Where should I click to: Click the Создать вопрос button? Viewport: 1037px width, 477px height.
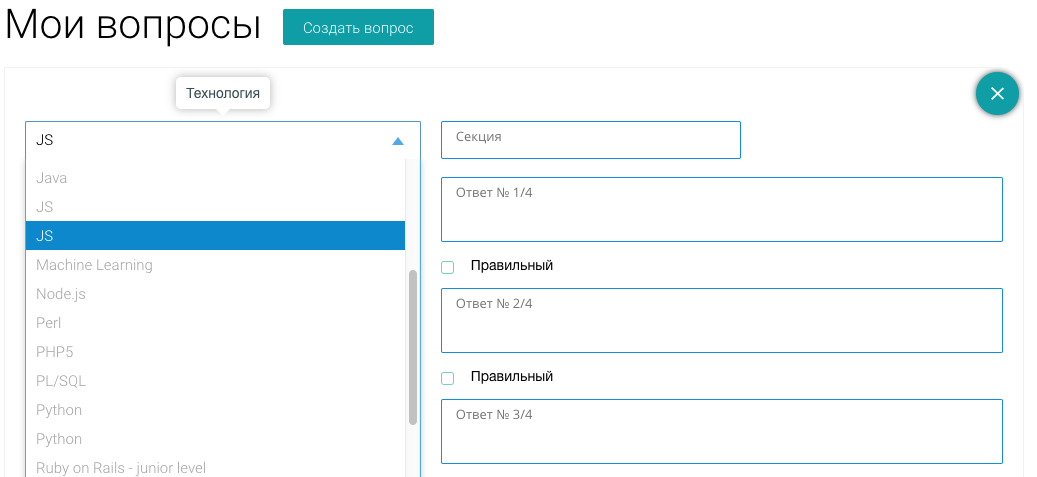358,27
